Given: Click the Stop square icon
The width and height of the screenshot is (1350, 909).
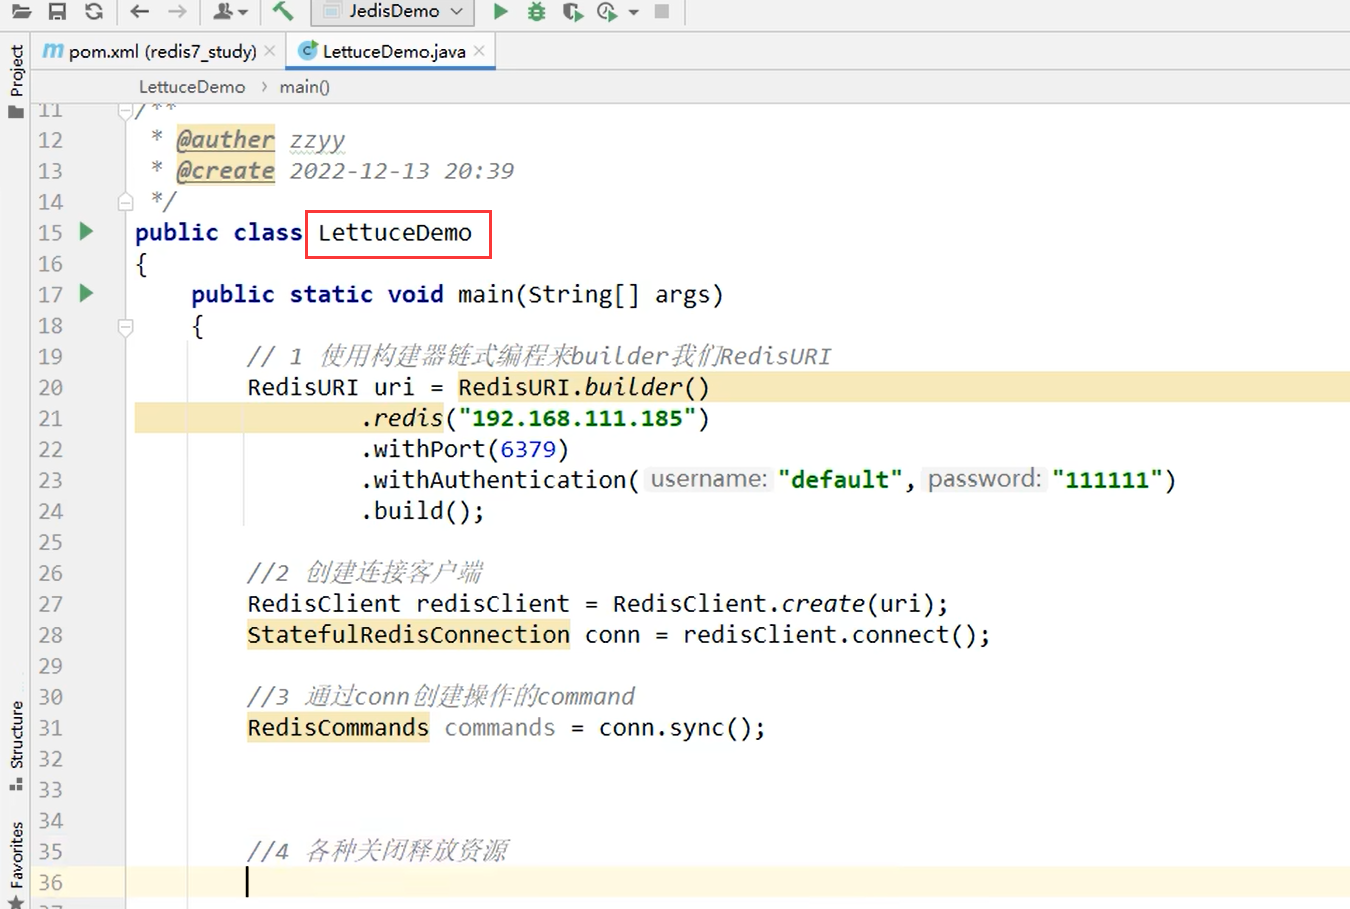Looking at the screenshot, I should pos(661,12).
